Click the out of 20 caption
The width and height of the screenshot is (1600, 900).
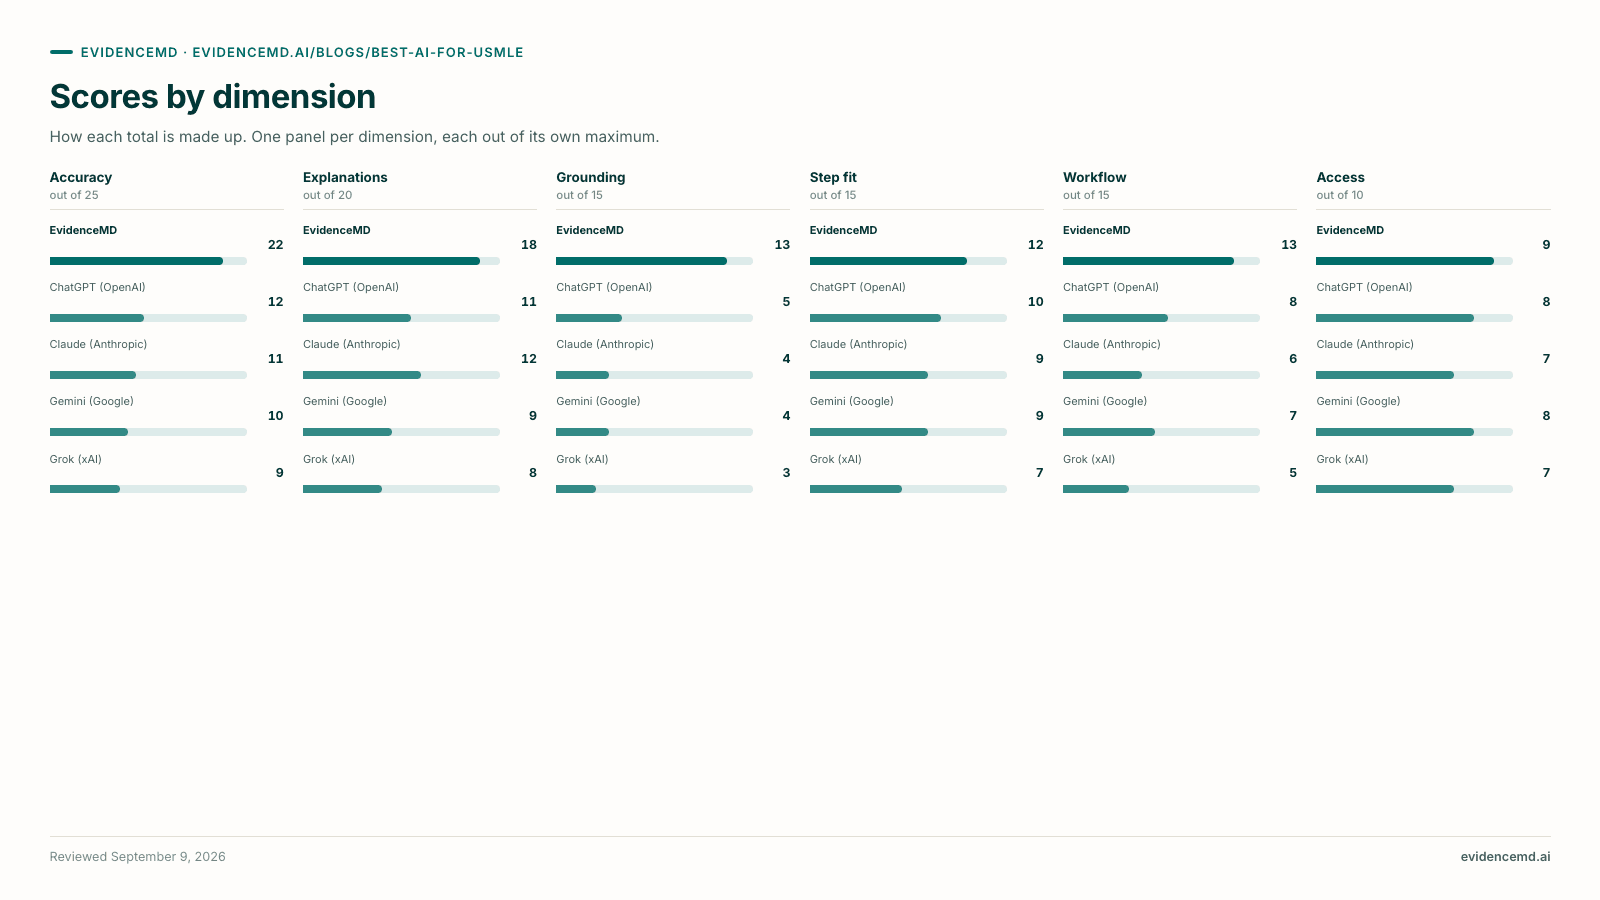pos(328,196)
